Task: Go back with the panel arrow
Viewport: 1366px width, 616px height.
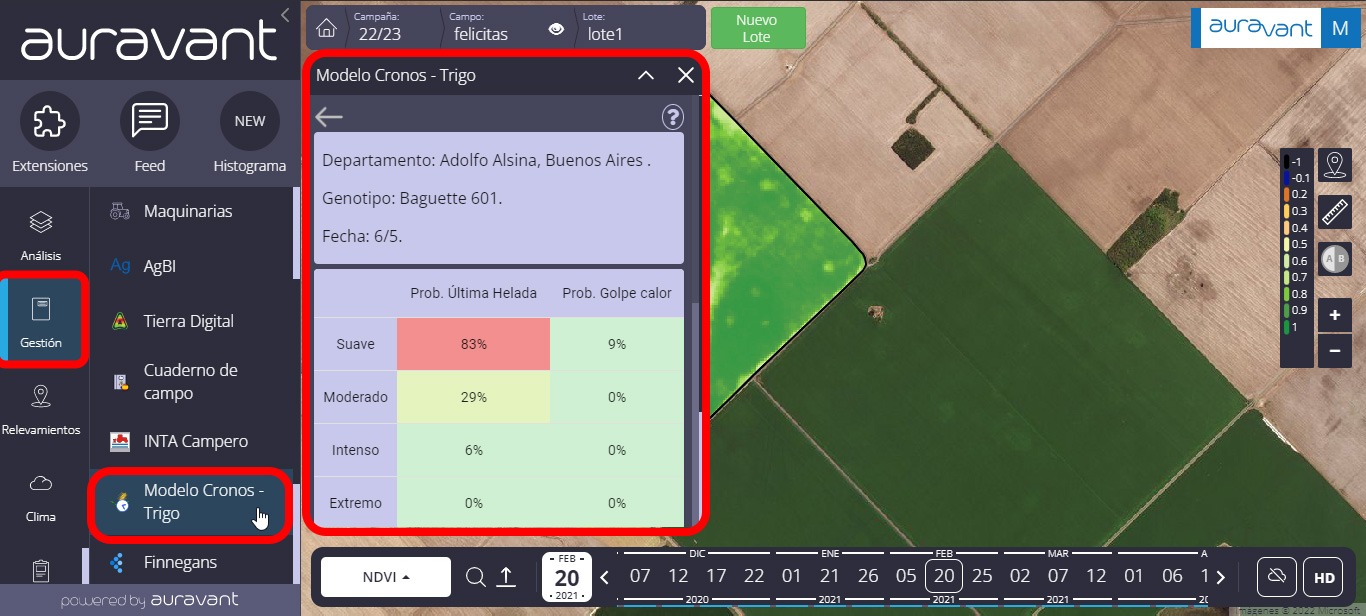Action: pyautogui.click(x=329, y=117)
